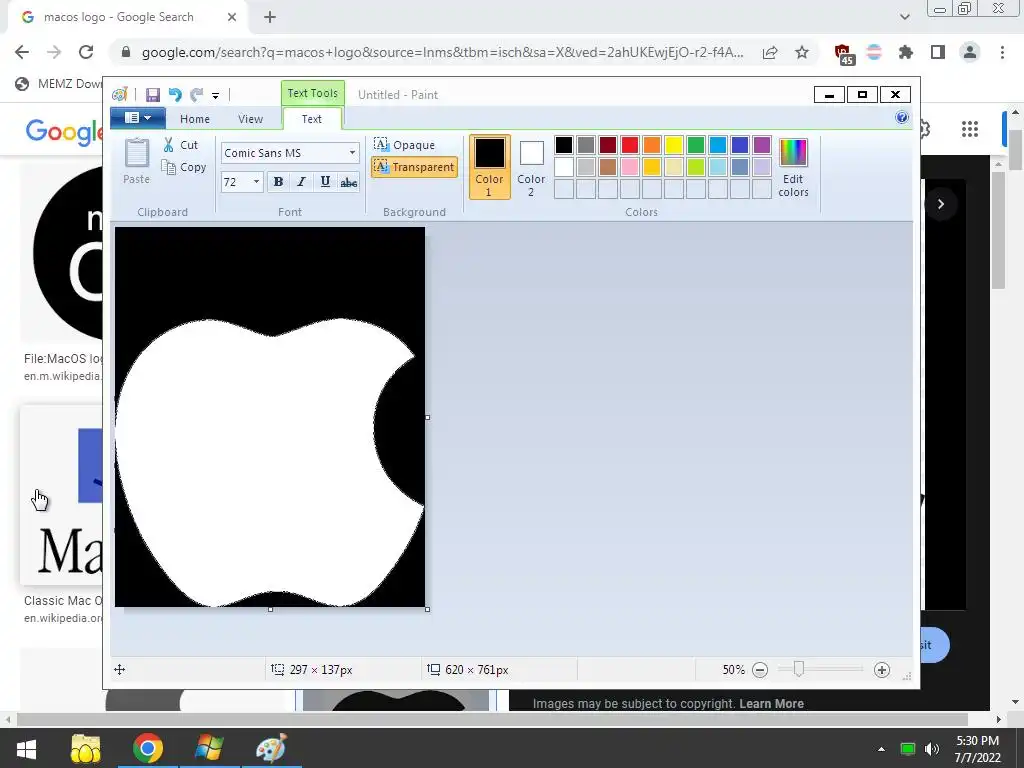1024x768 pixels.
Task: Open the Classic Mac OS image result
Action: tap(62, 496)
